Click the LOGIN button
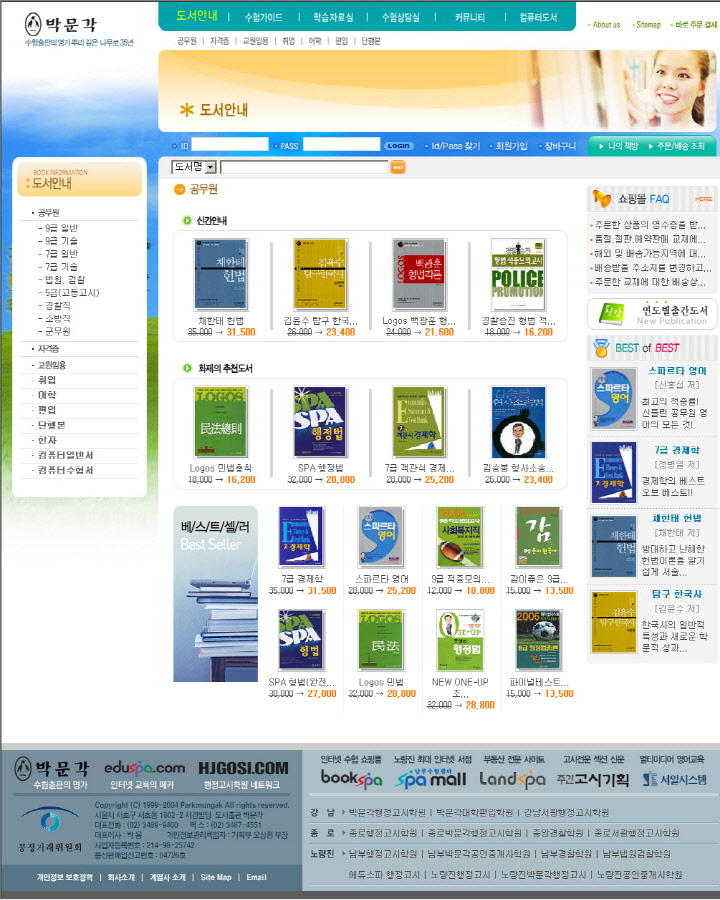This screenshot has width=720, height=900. coord(399,146)
